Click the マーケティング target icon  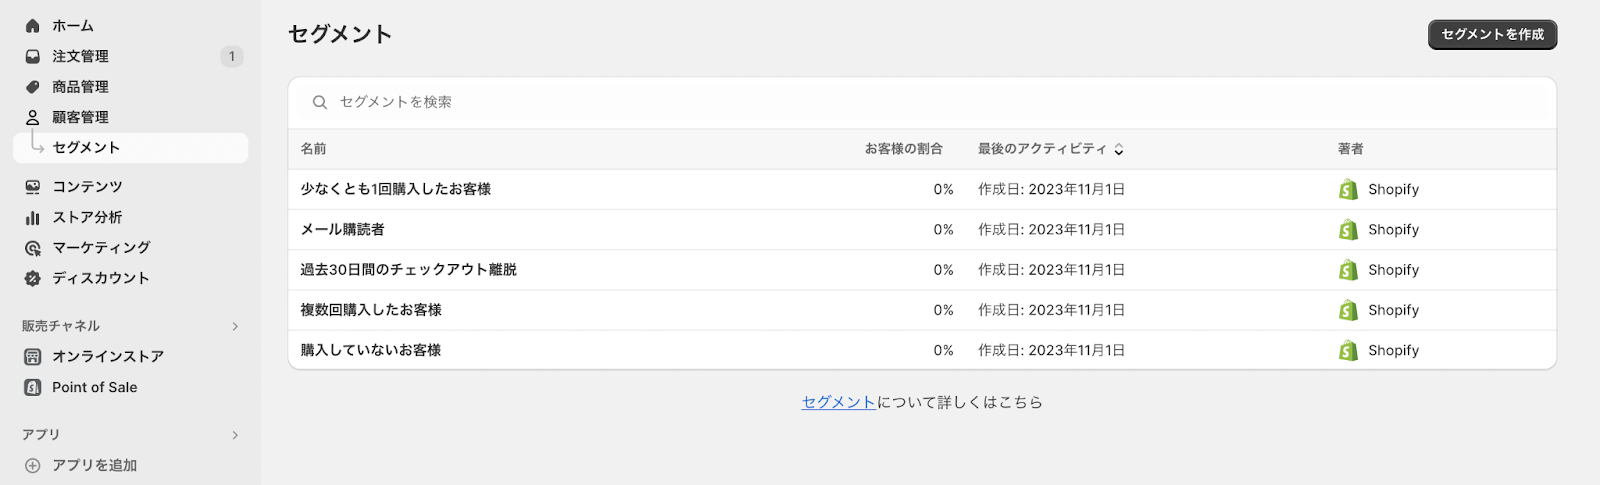[33, 248]
